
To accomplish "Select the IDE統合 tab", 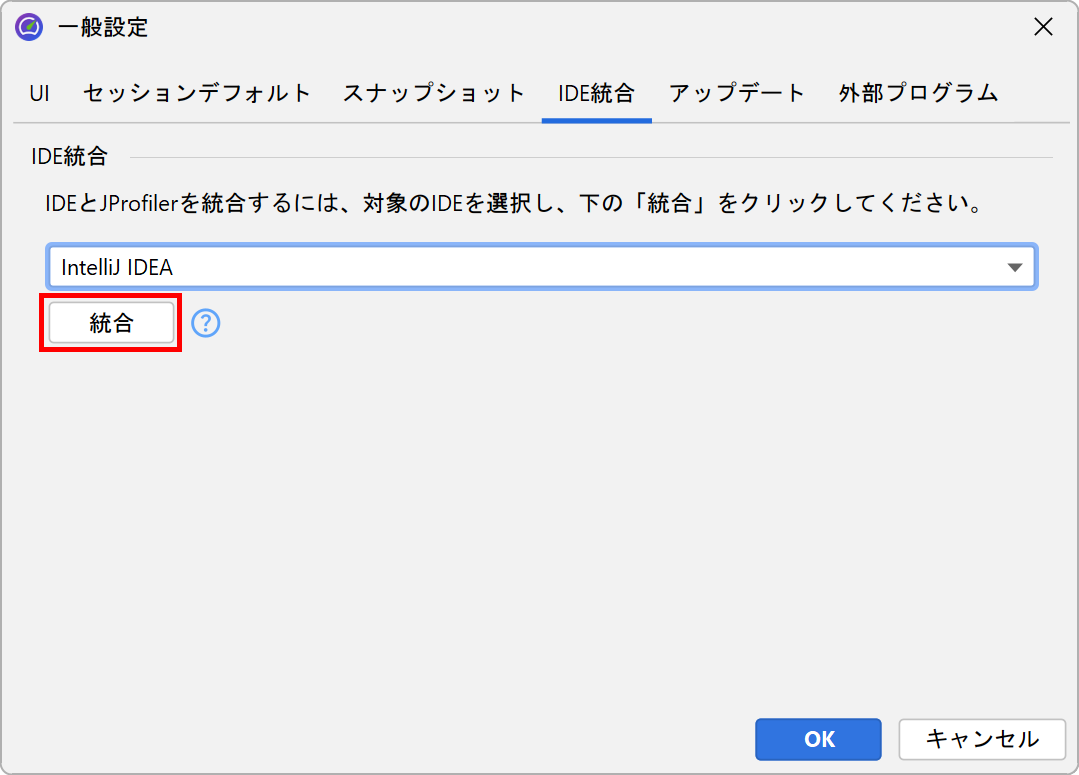I will 596,94.
